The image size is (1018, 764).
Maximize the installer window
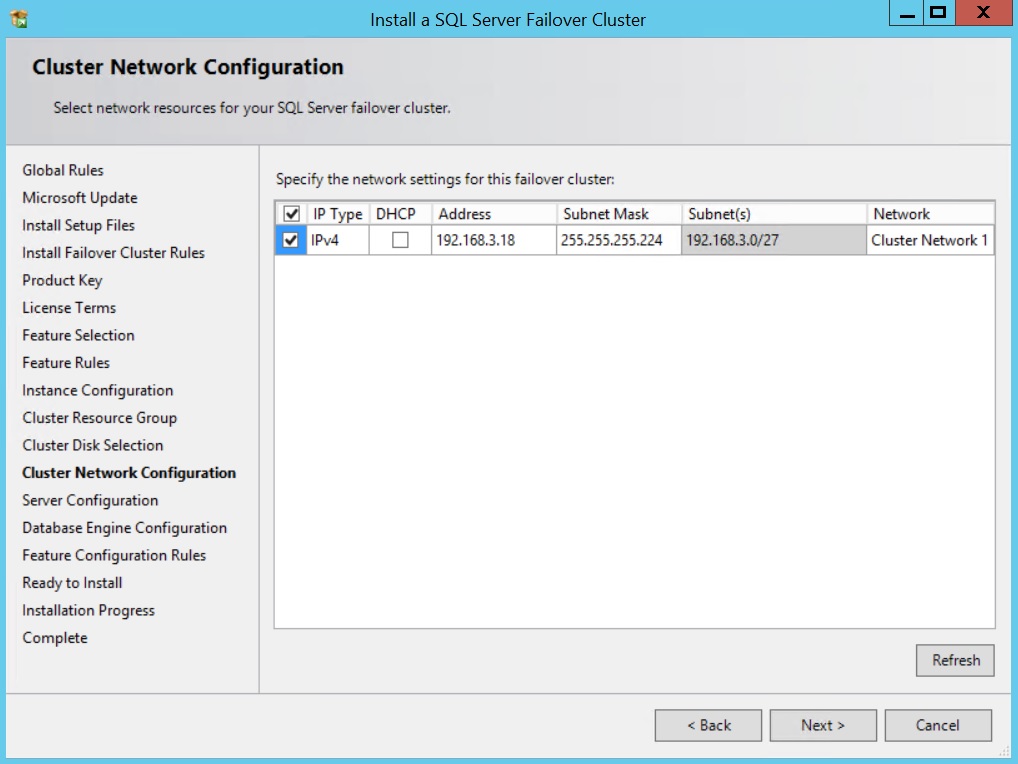click(x=938, y=14)
